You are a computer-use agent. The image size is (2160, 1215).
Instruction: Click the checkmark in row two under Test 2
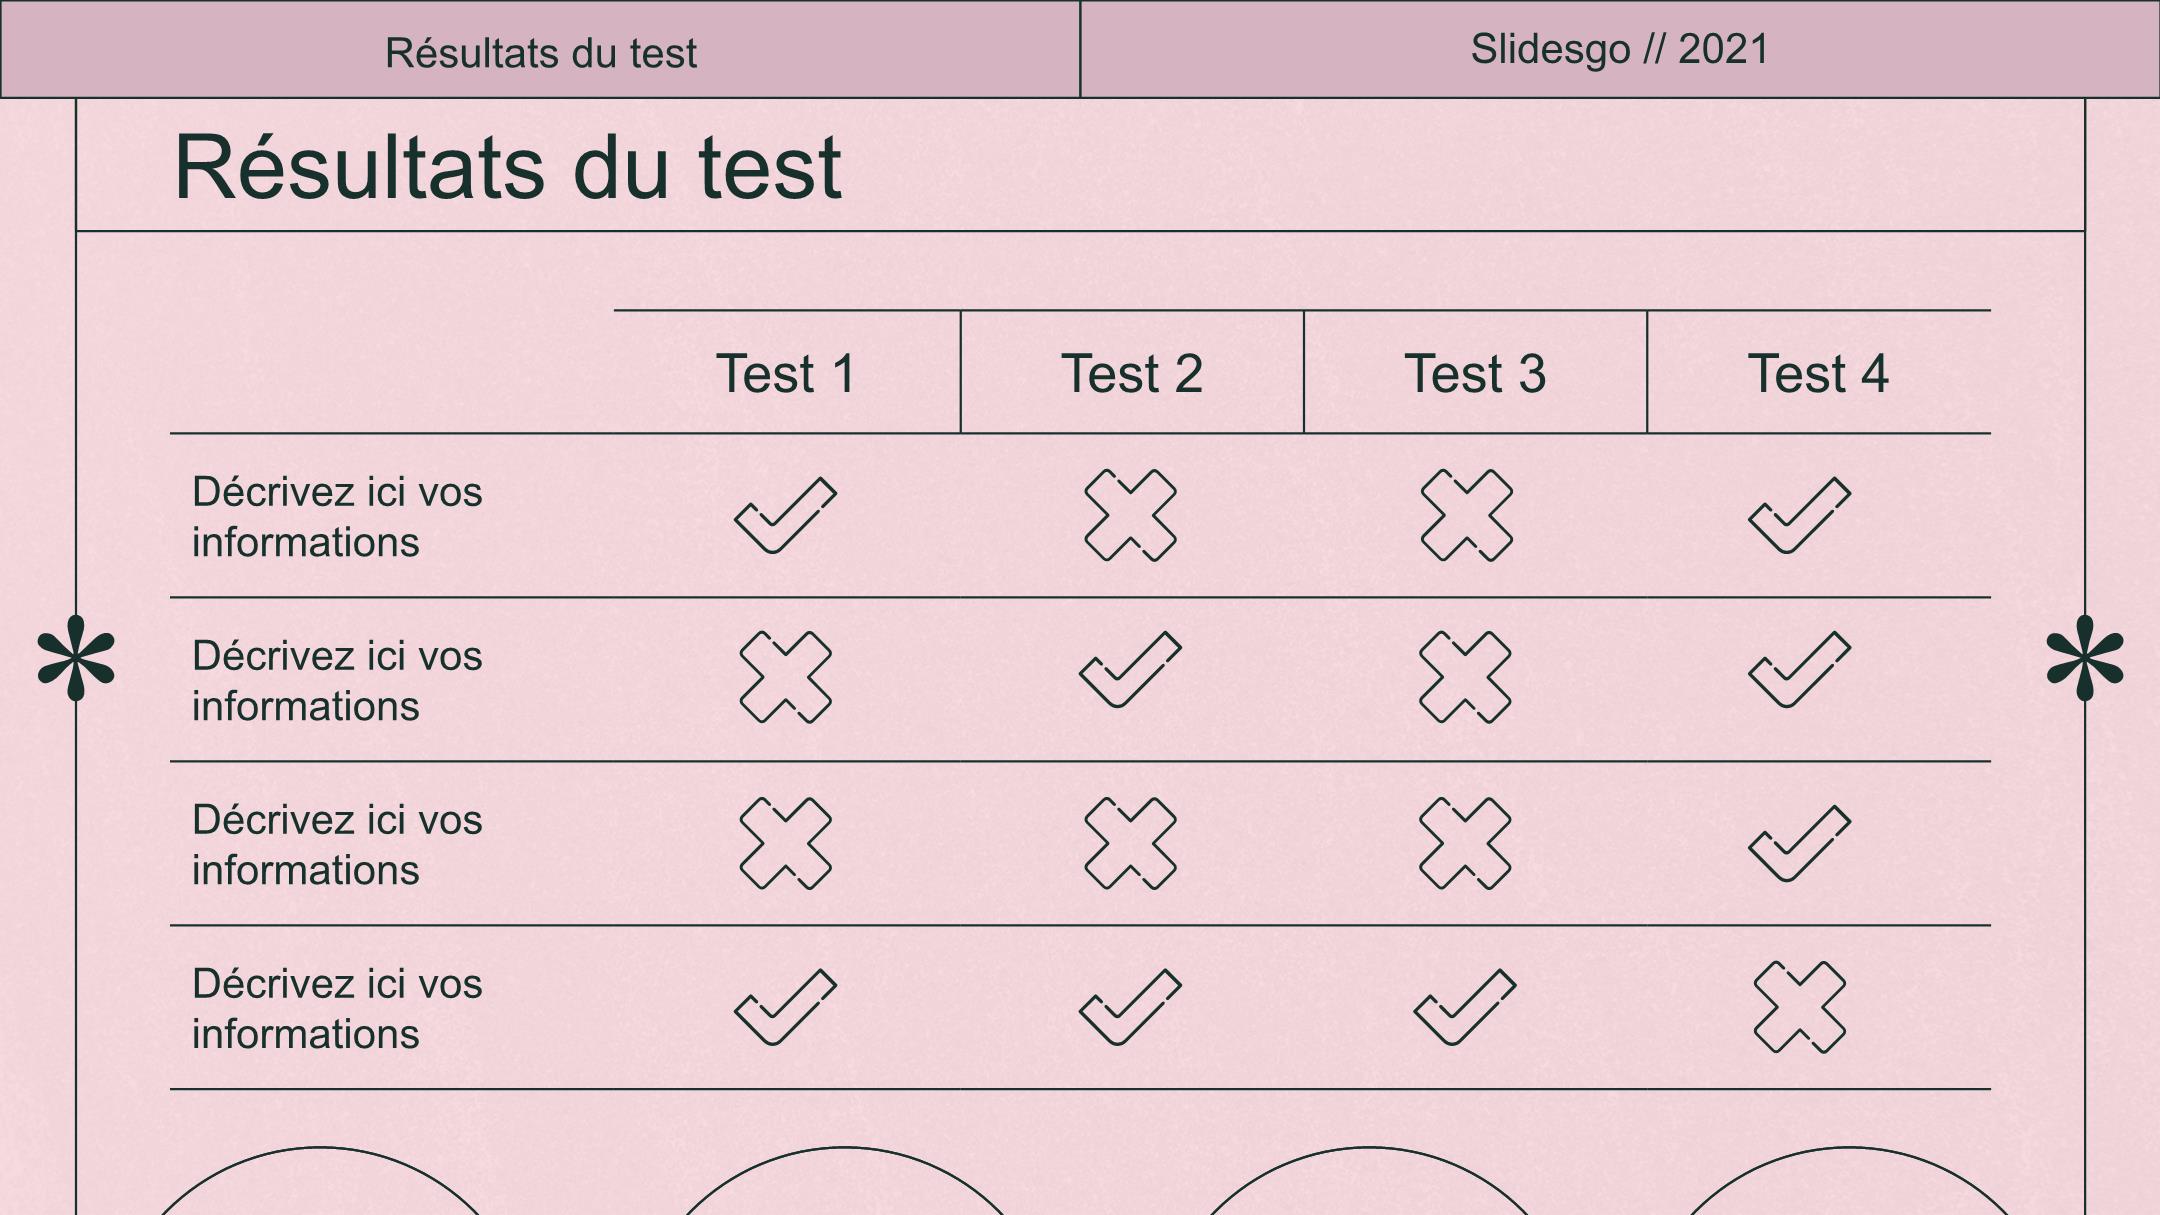(x=1130, y=670)
